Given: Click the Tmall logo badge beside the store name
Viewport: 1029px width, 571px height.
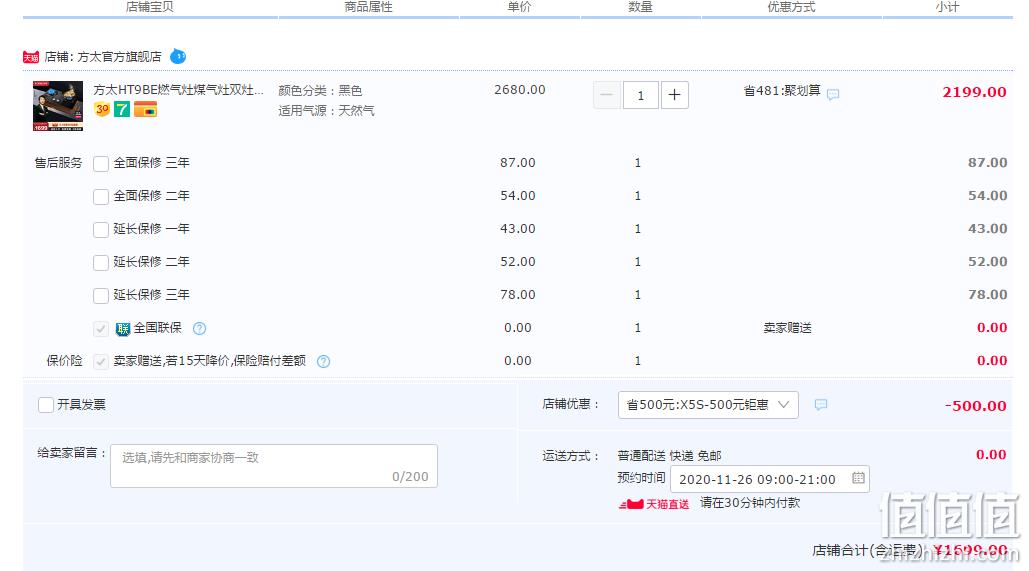Looking at the screenshot, I should [31, 57].
